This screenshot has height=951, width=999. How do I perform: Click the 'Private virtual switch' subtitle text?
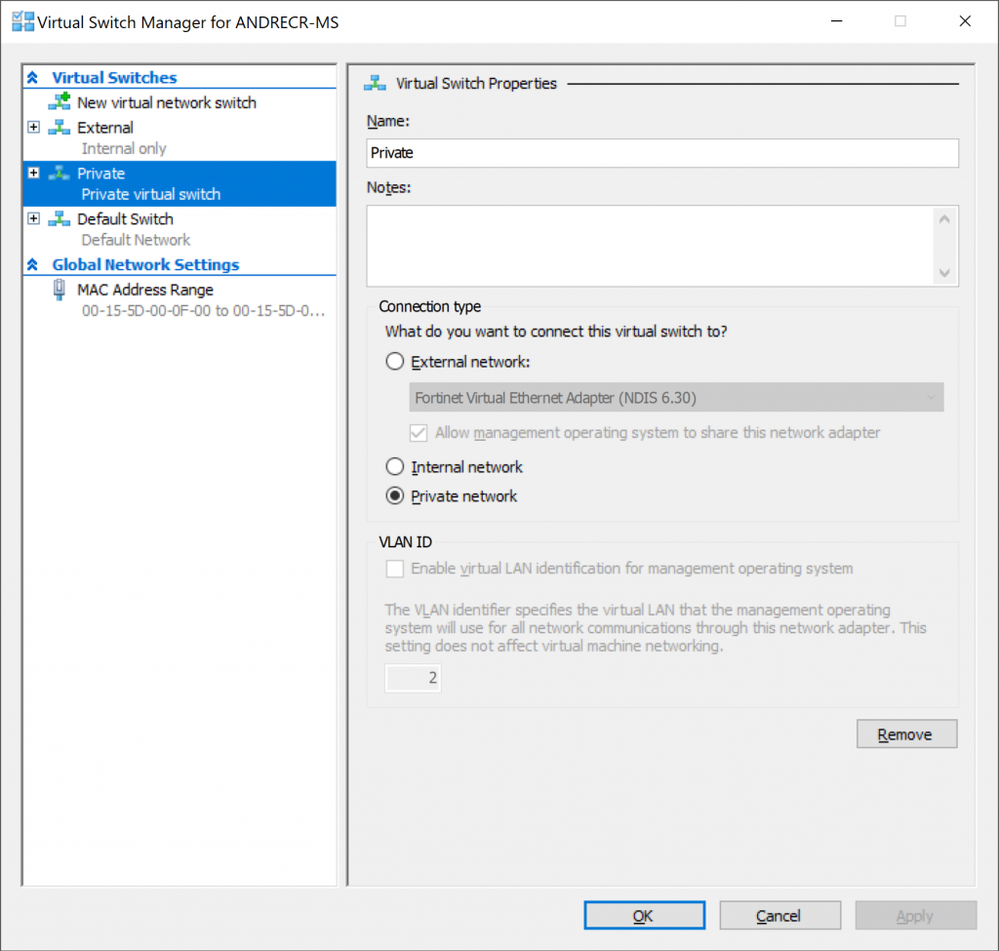[x=151, y=194]
